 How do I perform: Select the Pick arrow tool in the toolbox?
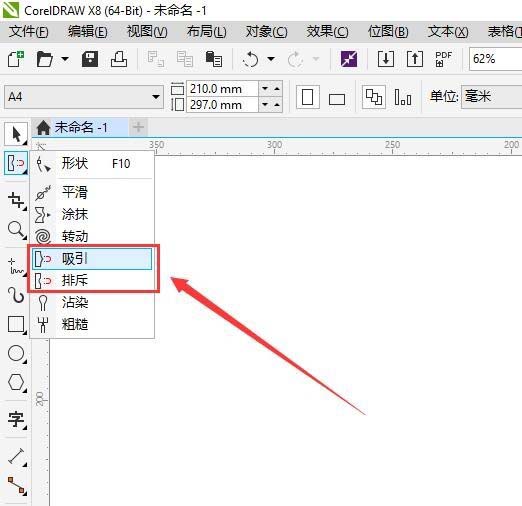pos(16,134)
